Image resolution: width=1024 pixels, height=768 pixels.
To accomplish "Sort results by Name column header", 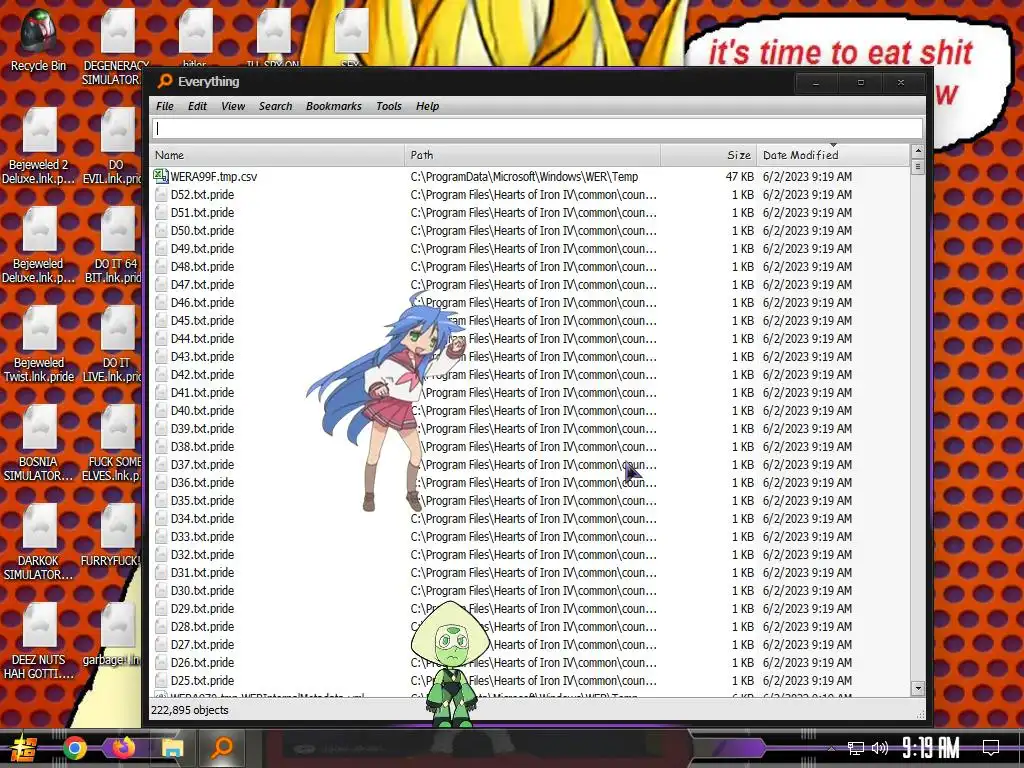I will pyautogui.click(x=278, y=155).
